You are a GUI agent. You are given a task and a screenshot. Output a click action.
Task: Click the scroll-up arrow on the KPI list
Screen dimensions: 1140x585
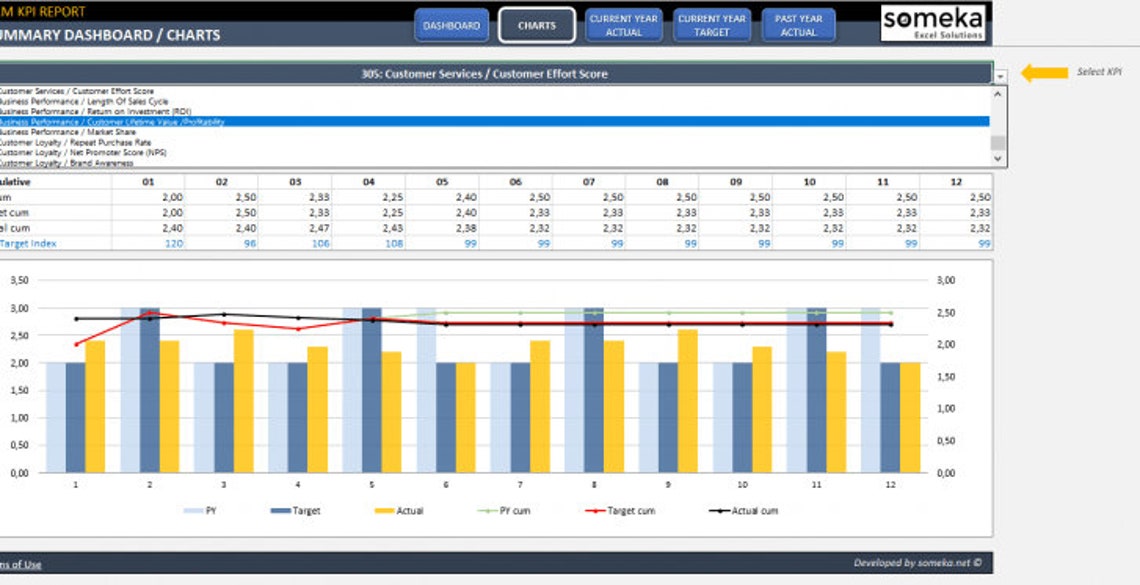click(x=998, y=92)
